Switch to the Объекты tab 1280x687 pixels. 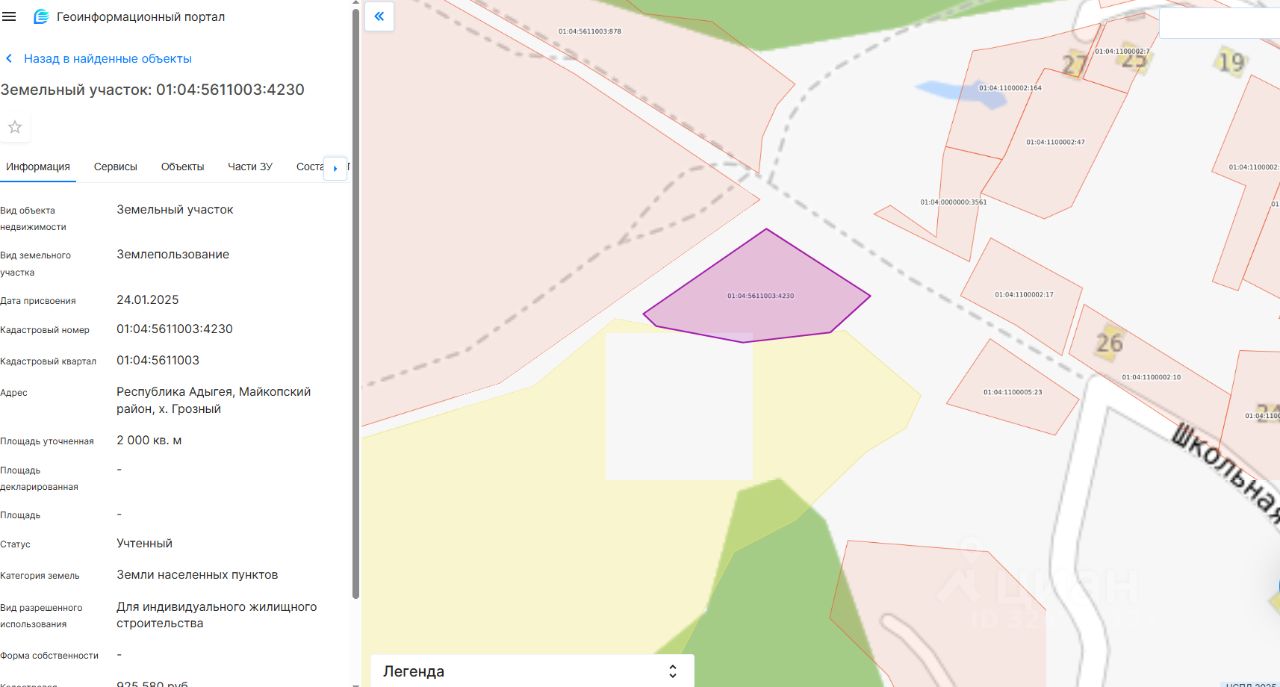(x=183, y=167)
